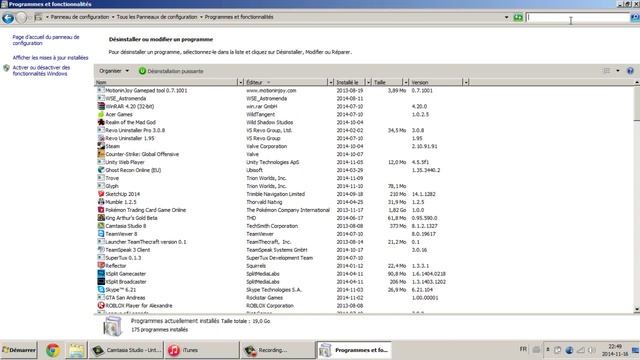Sort by the Version column header
Viewport: 640px width, 360px height.
(x=436, y=82)
